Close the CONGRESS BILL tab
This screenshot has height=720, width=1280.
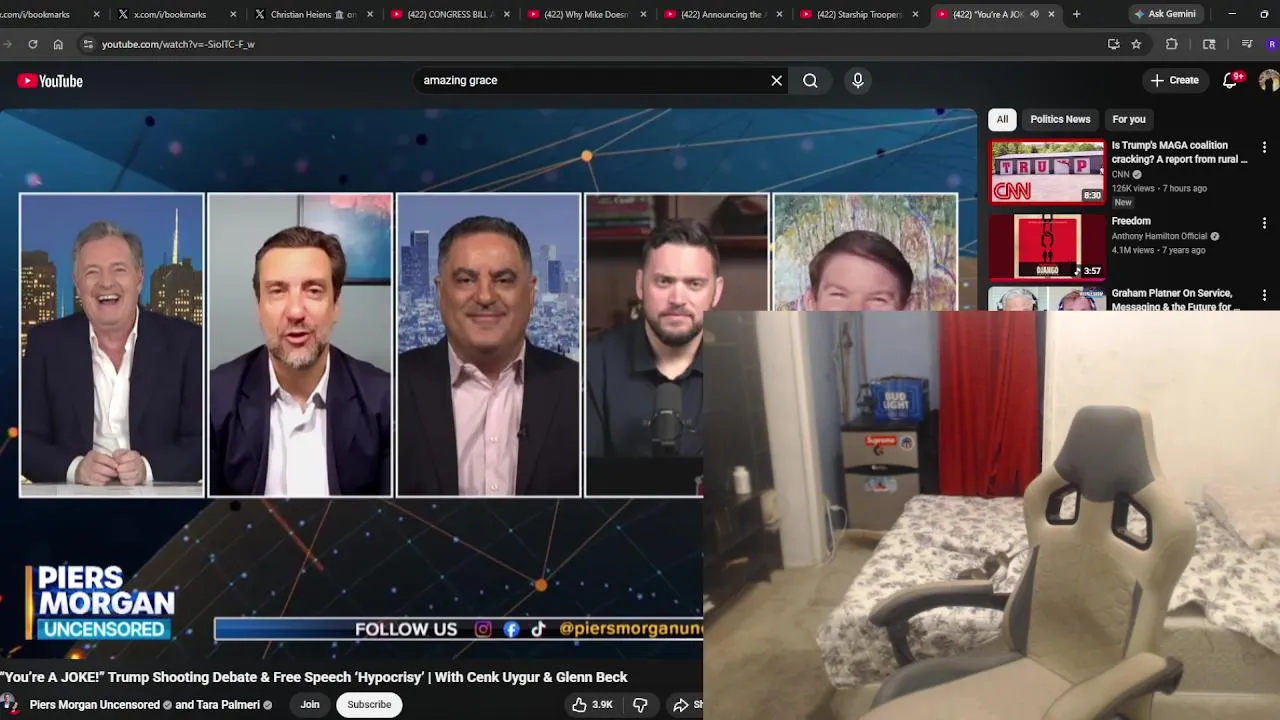[506, 14]
